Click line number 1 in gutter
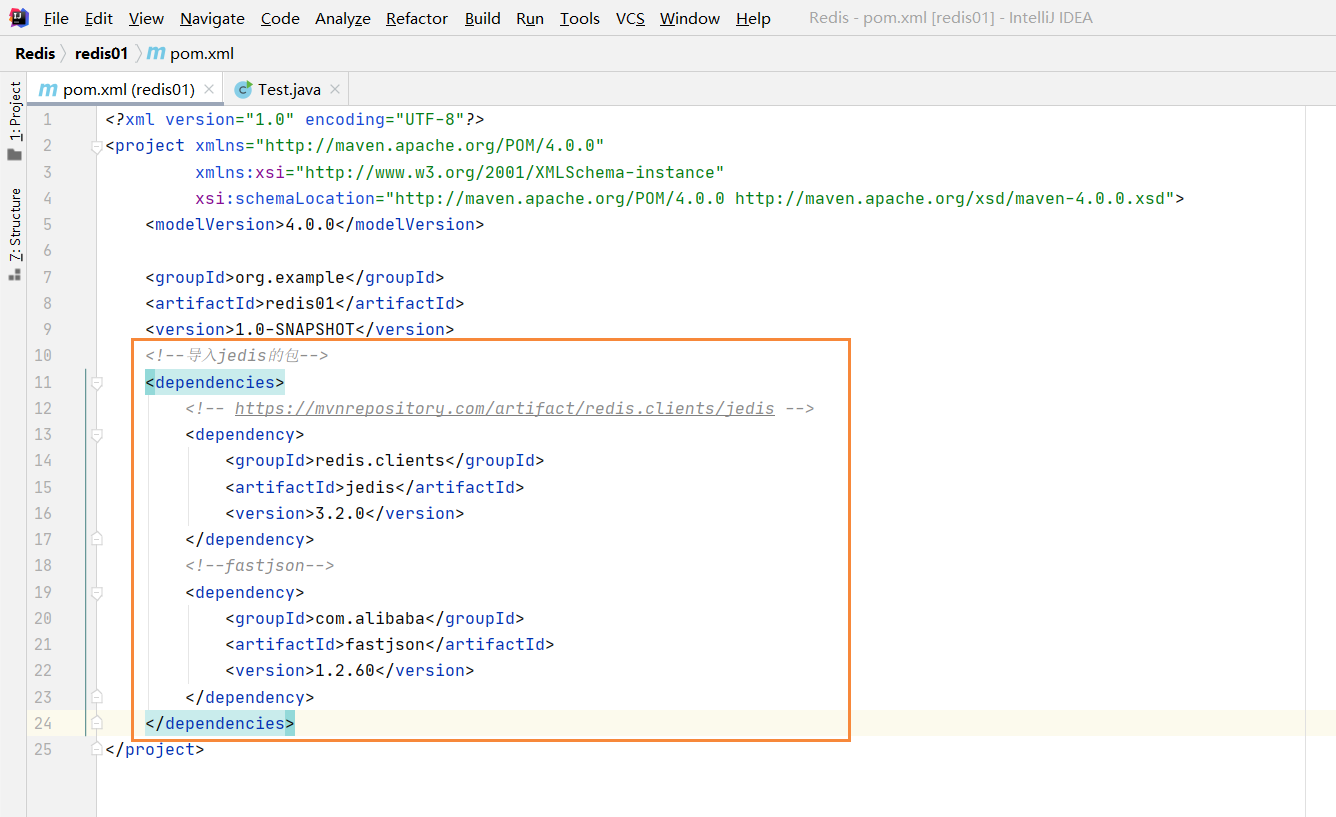Image resolution: width=1336 pixels, height=817 pixels. point(47,120)
